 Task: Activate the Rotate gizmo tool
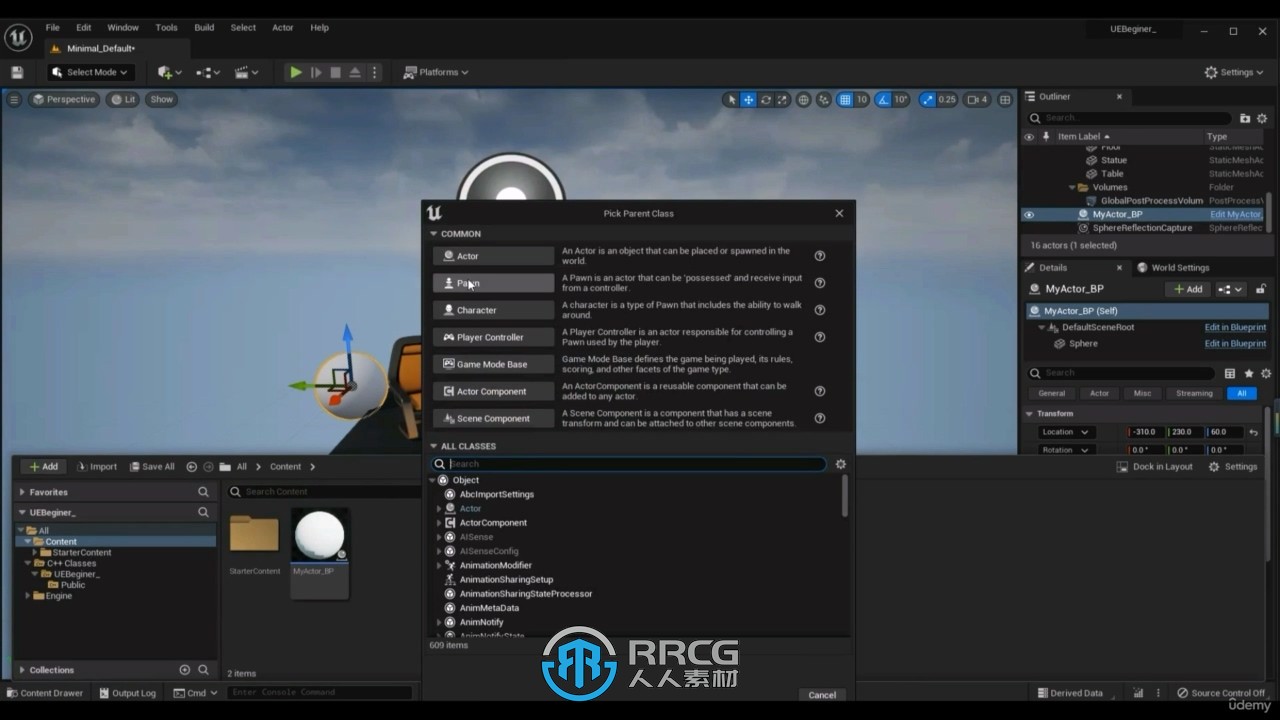[766, 99]
